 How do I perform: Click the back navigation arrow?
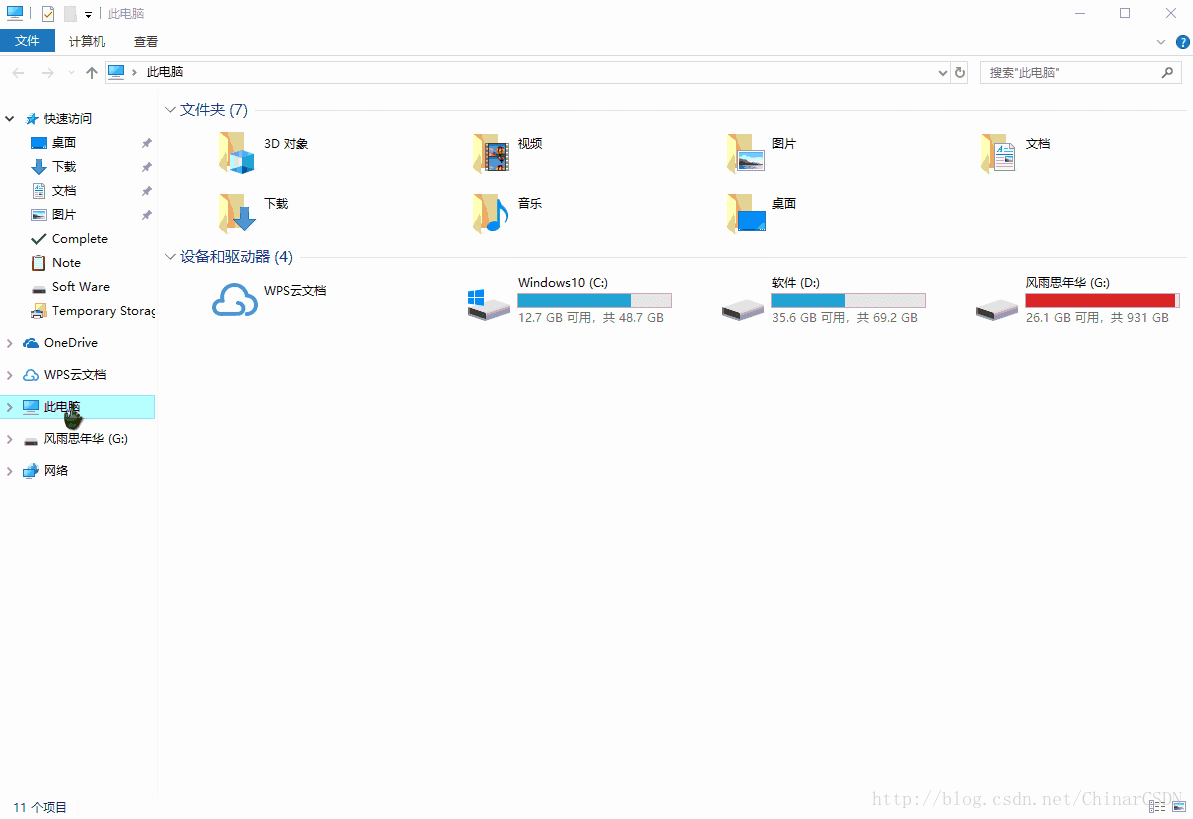pyautogui.click(x=18, y=72)
